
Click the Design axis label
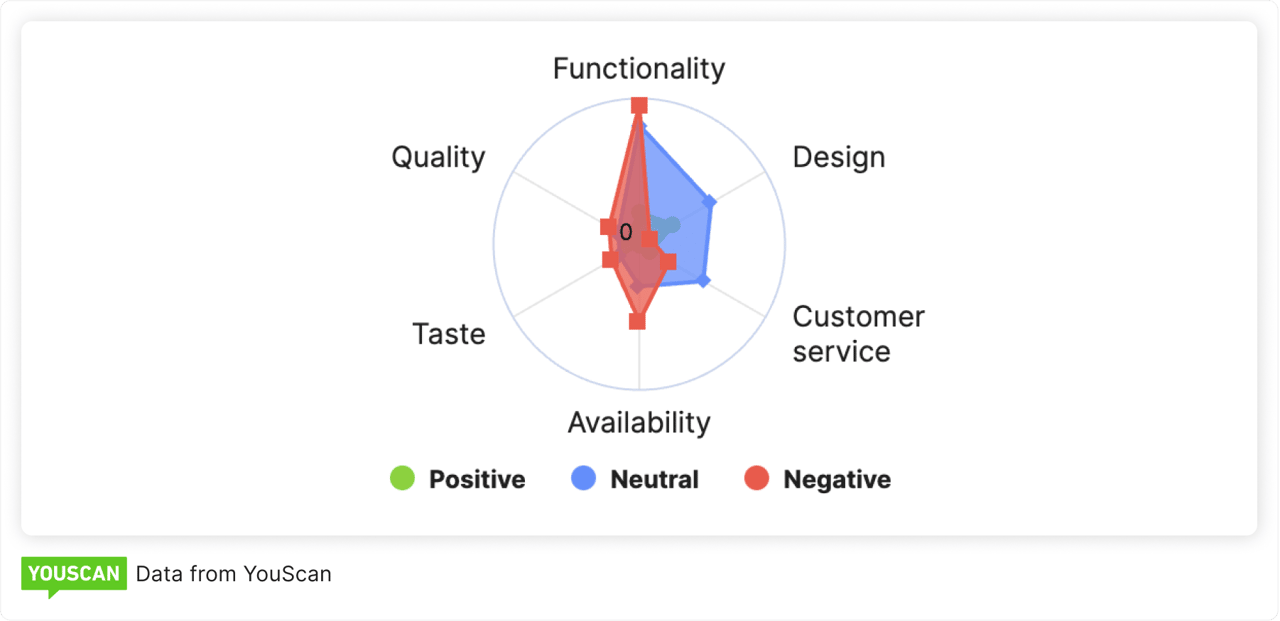838,157
